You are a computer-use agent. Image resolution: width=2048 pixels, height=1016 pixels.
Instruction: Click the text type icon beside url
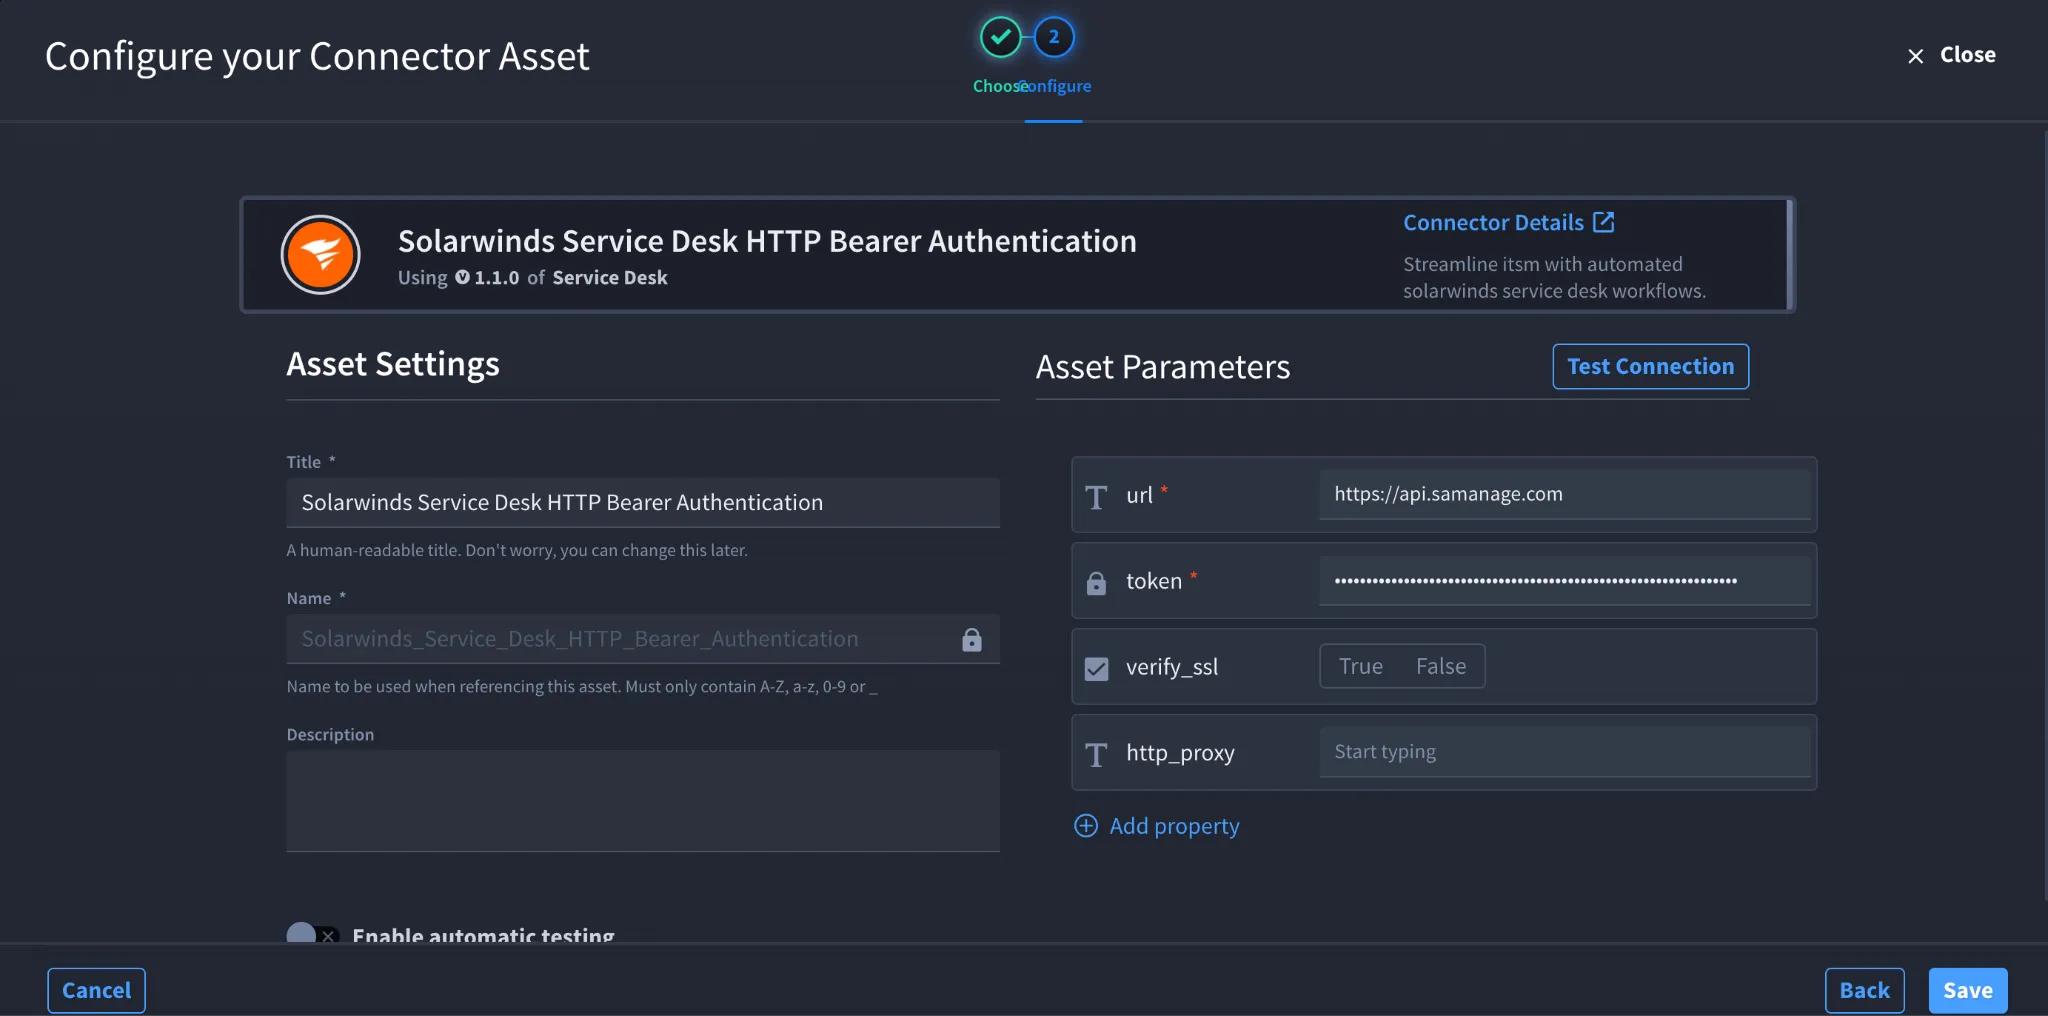tap(1096, 496)
